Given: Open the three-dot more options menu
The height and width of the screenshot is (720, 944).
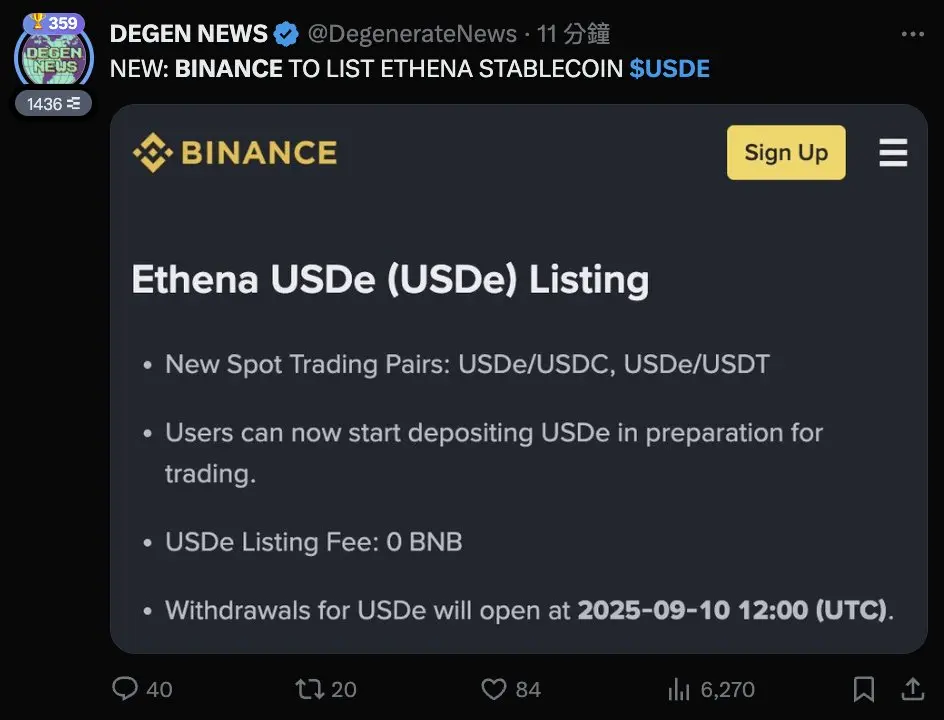Looking at the screenshot, I should pyautogui.click(x=913, y=34).
